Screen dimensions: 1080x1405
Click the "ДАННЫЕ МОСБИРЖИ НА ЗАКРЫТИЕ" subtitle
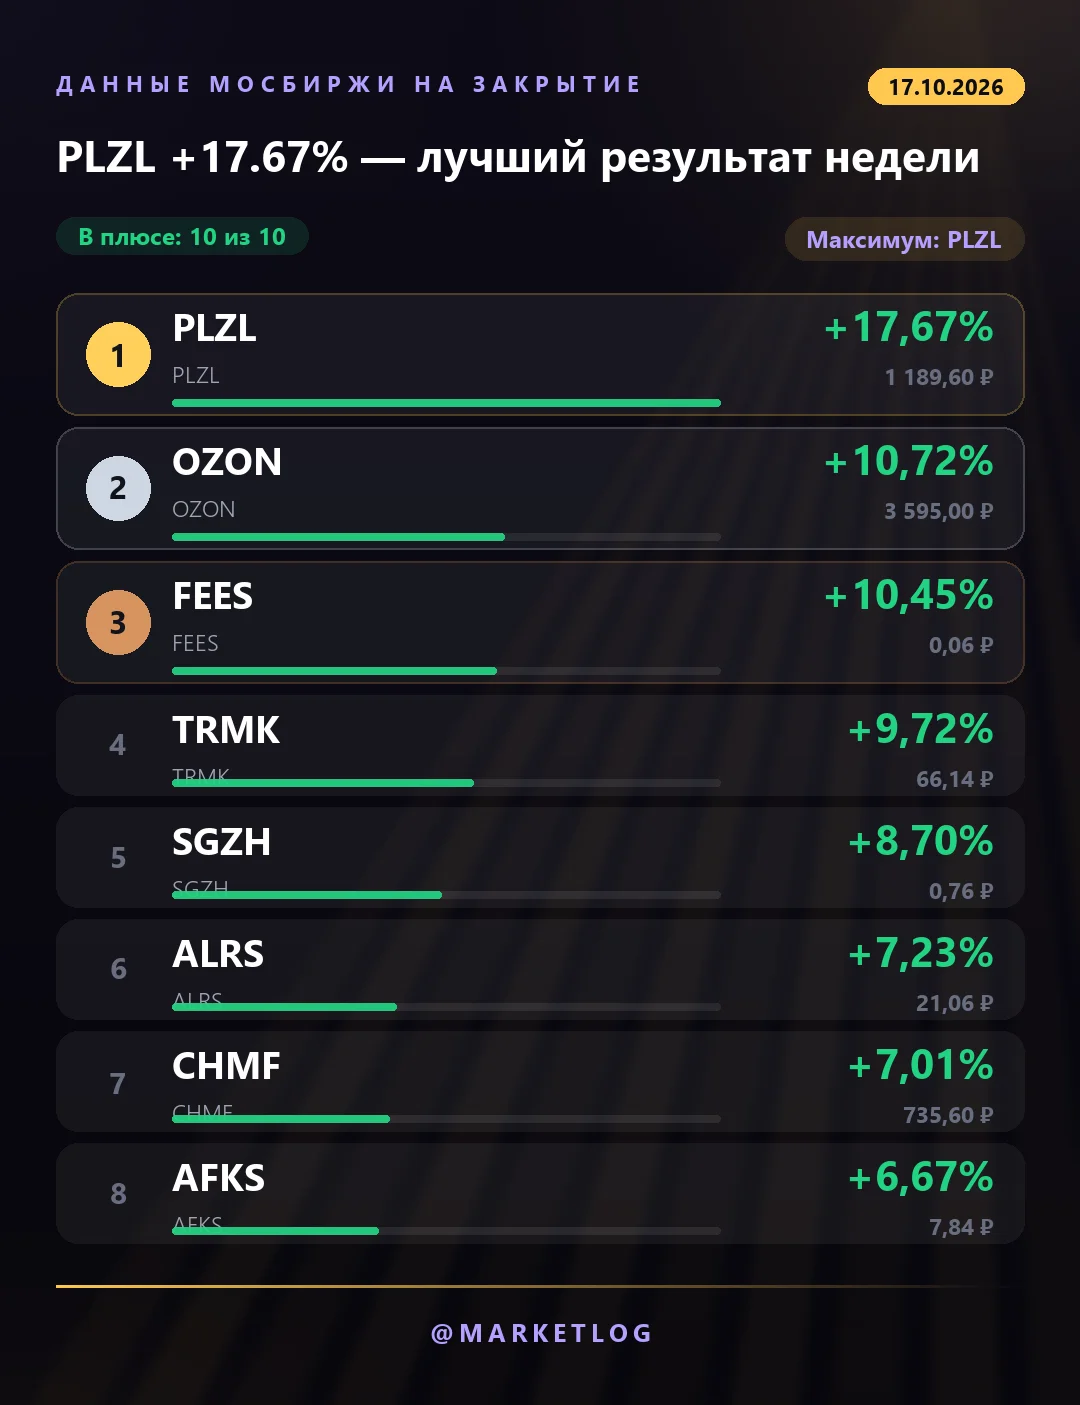pos(348,84)
